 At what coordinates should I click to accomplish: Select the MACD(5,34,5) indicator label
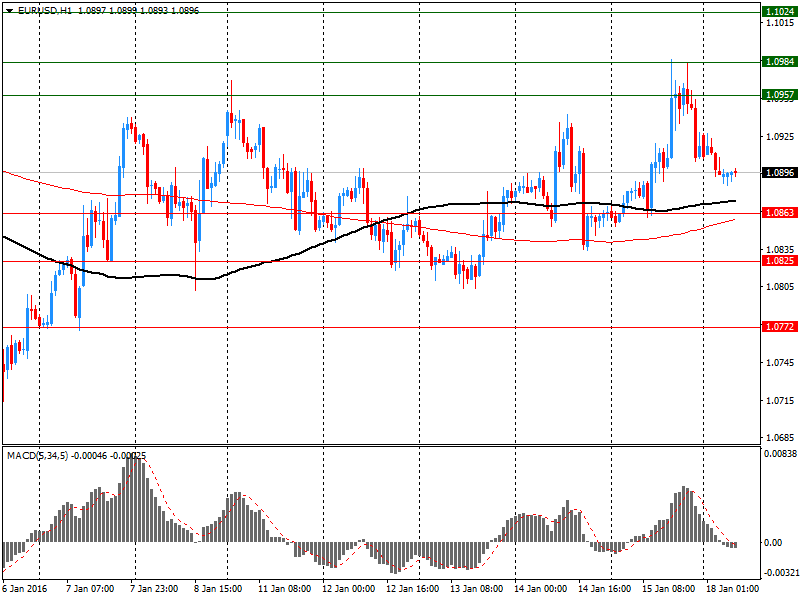(x=37, y=456)
